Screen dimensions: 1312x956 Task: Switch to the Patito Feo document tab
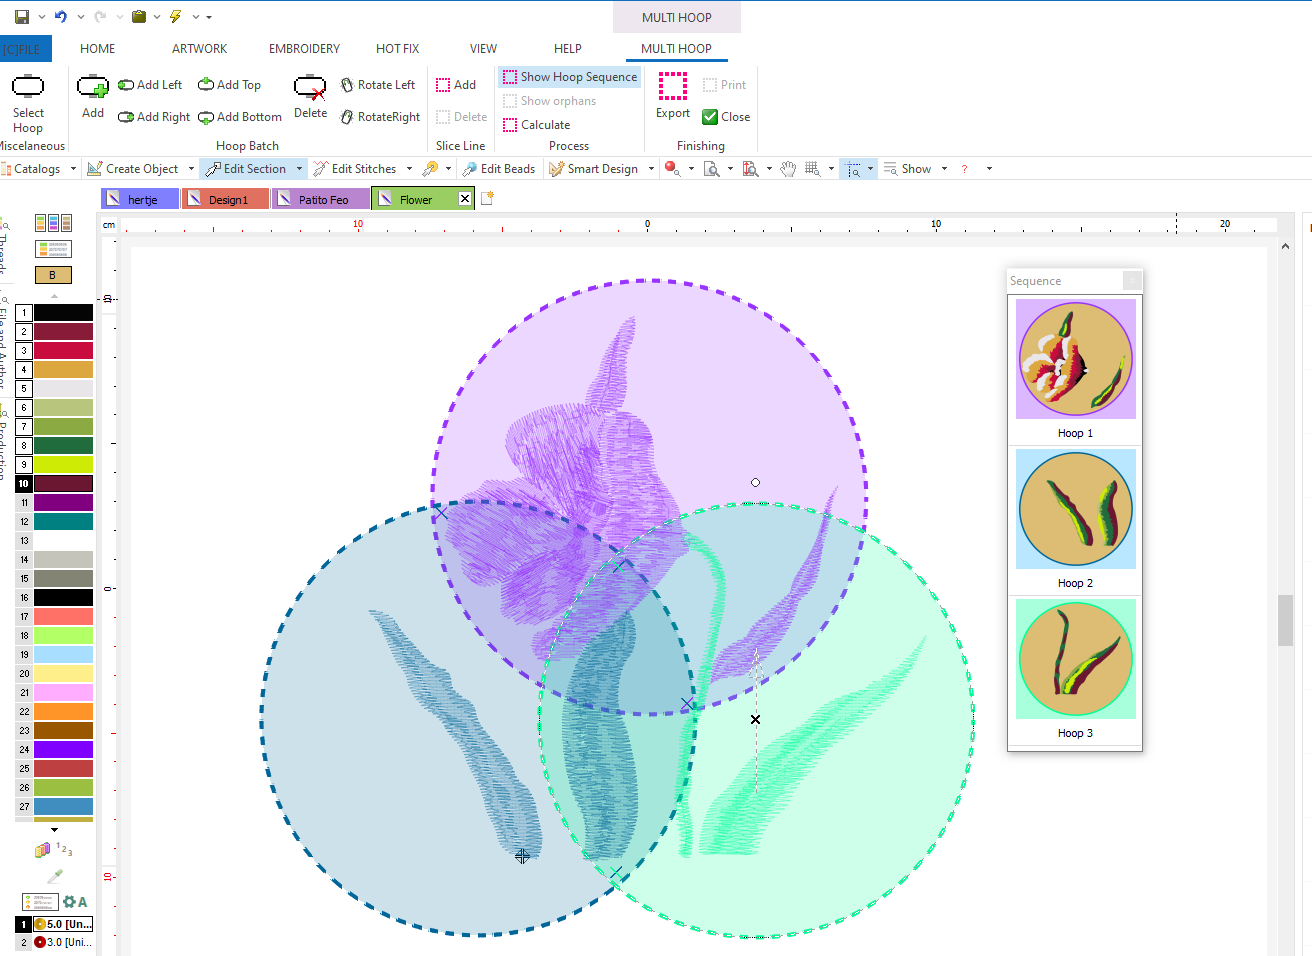coord(322,200)
